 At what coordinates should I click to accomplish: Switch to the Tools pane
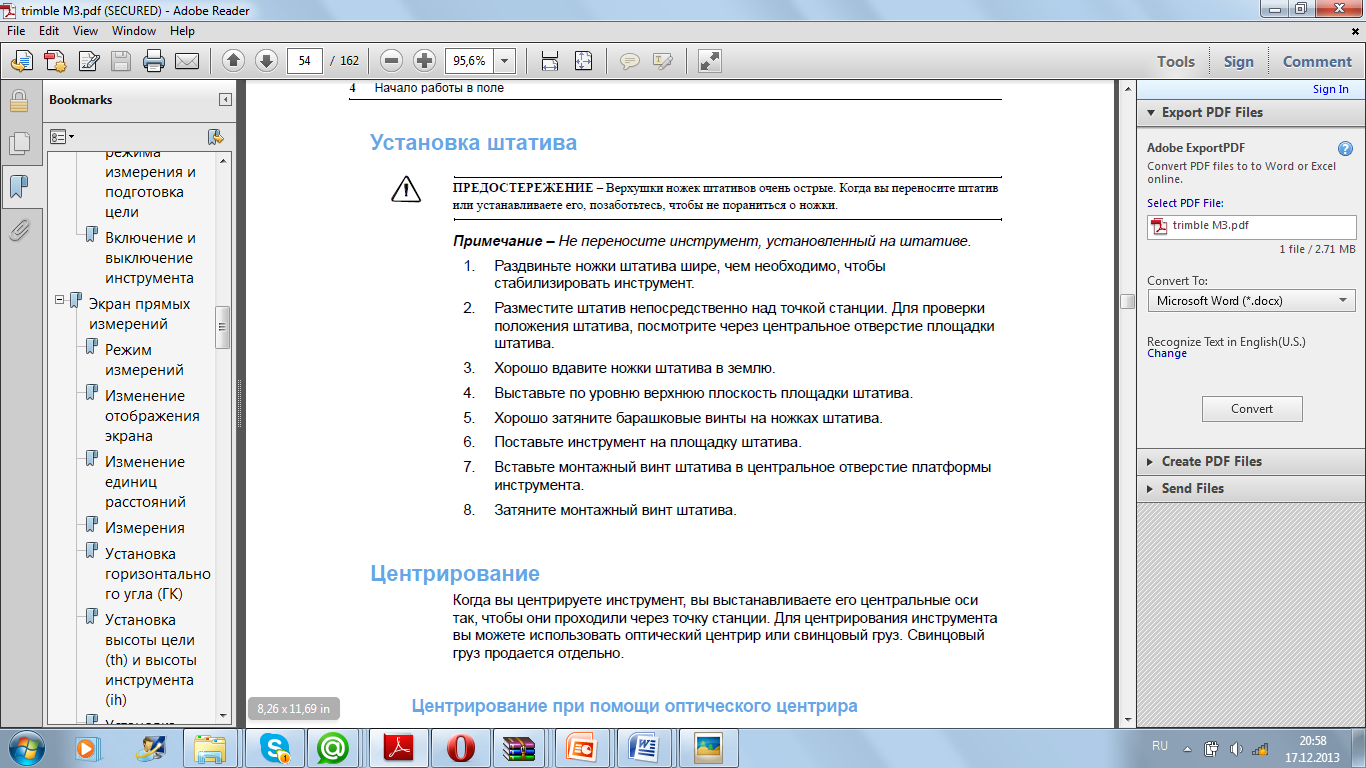click(x=1176, y=61)
